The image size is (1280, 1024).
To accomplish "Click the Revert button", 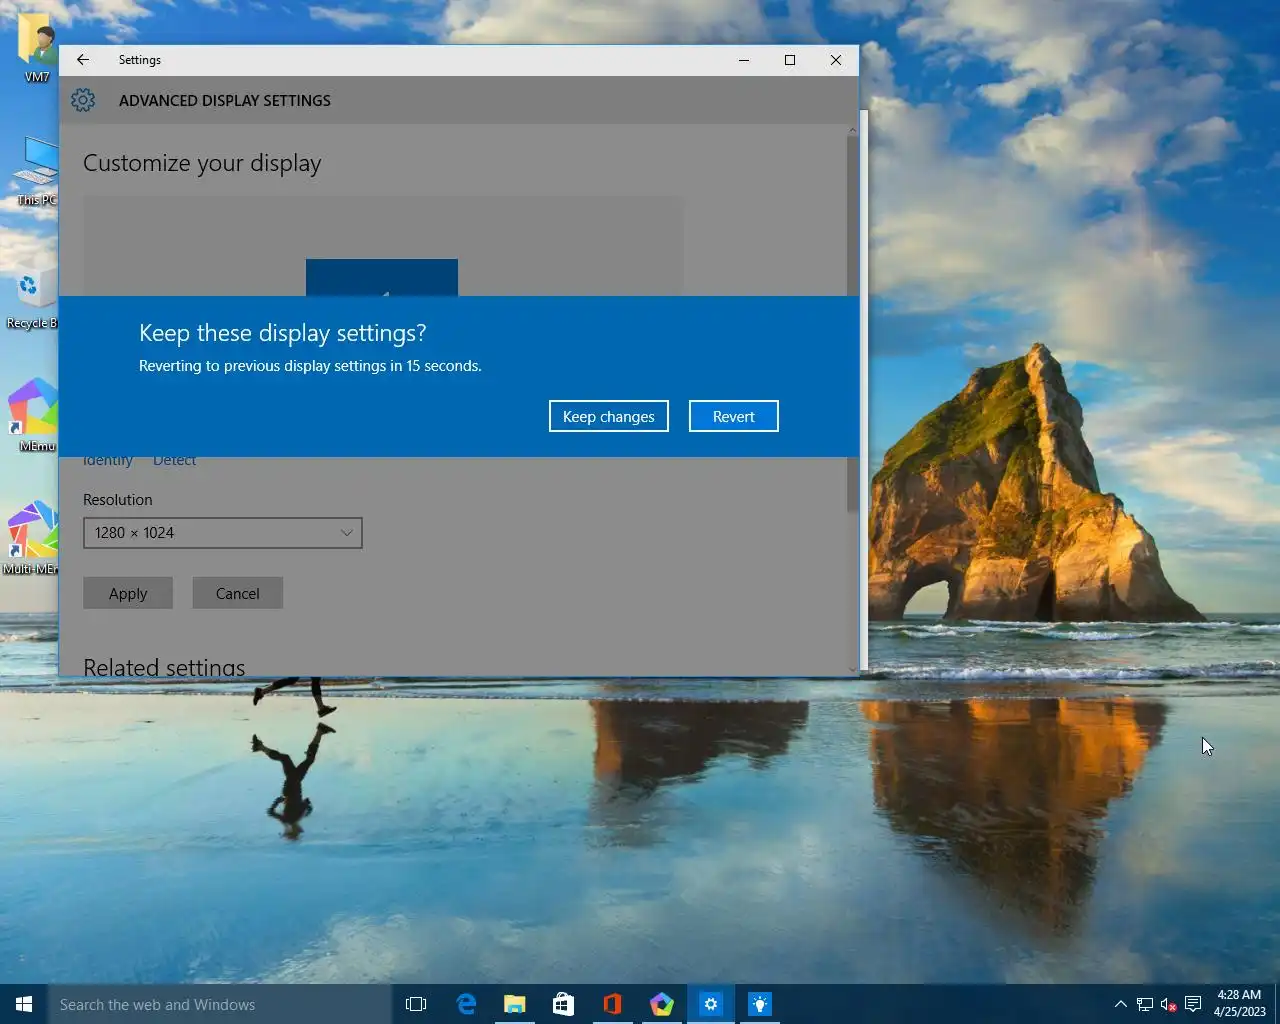I will [733, 416].
